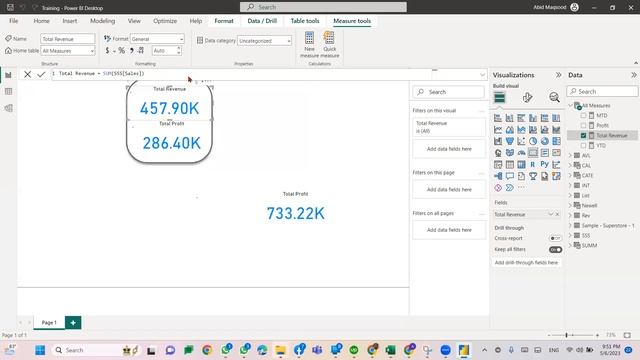Choose card visual in gallery
Image resolution: width=640 pixels, height=360 pixels.
coord(533,153)
